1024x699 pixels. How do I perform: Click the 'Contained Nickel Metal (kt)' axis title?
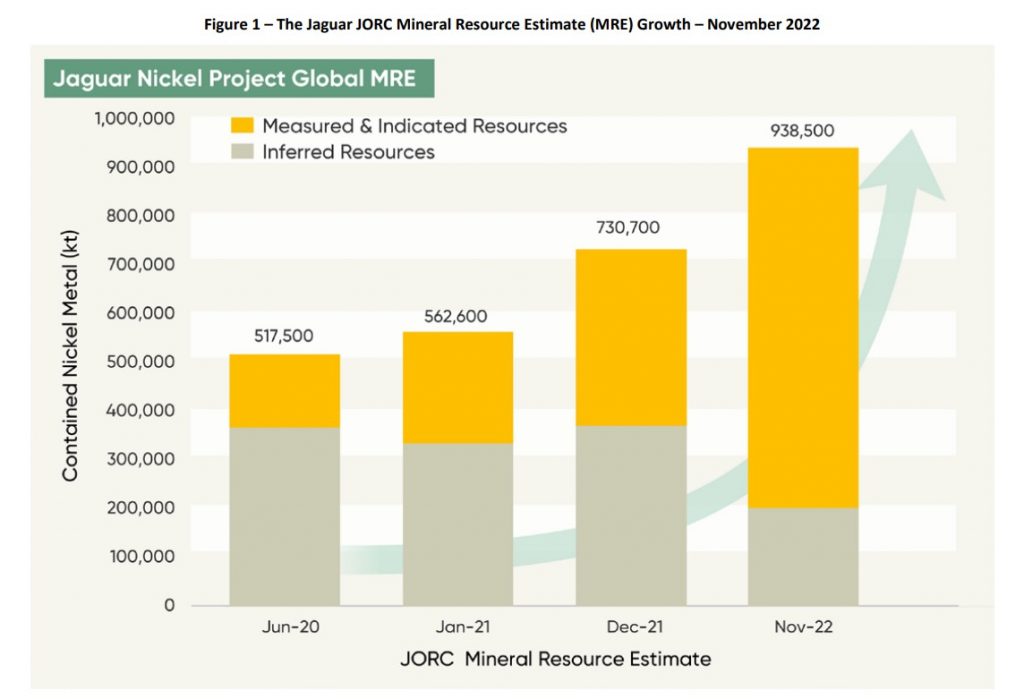[70, 356]
